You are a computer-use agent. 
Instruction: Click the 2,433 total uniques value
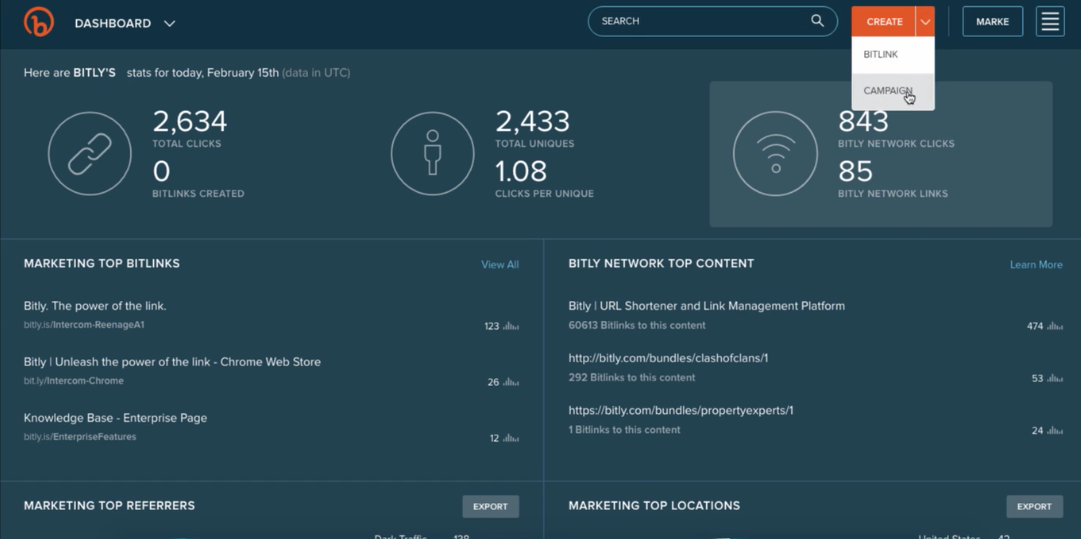532,121
